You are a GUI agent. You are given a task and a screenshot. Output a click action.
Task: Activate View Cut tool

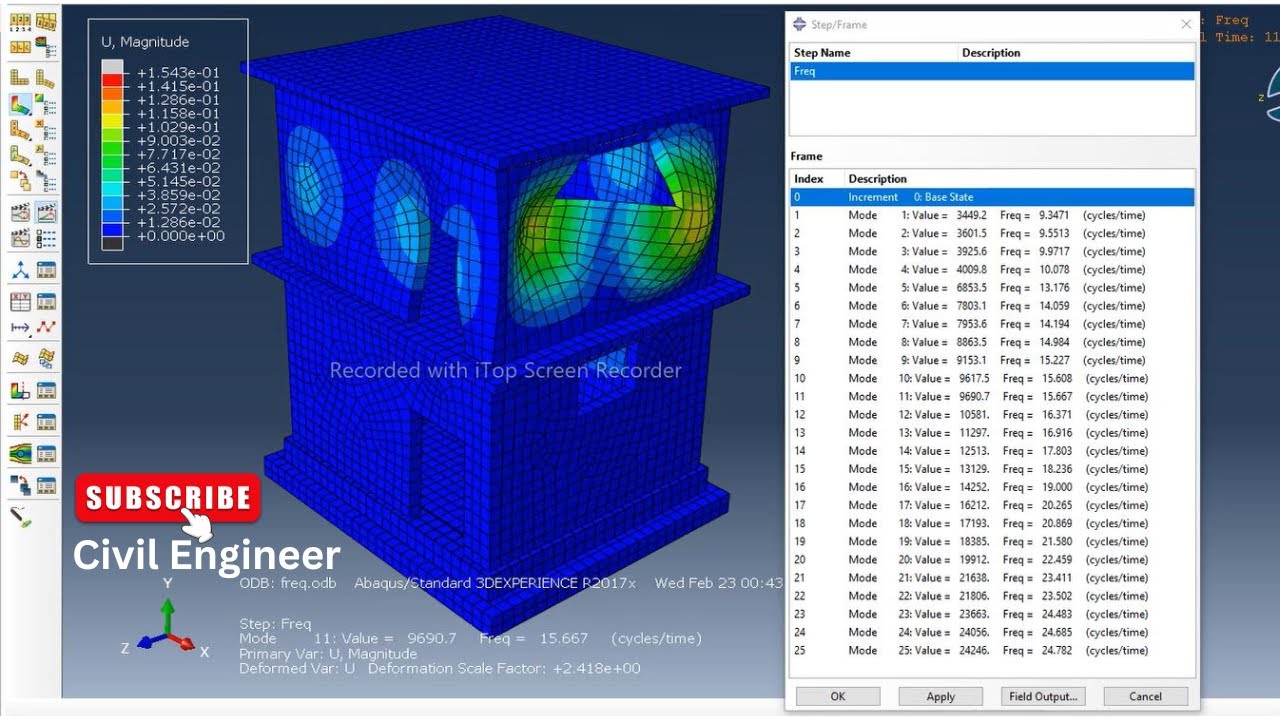19,391
